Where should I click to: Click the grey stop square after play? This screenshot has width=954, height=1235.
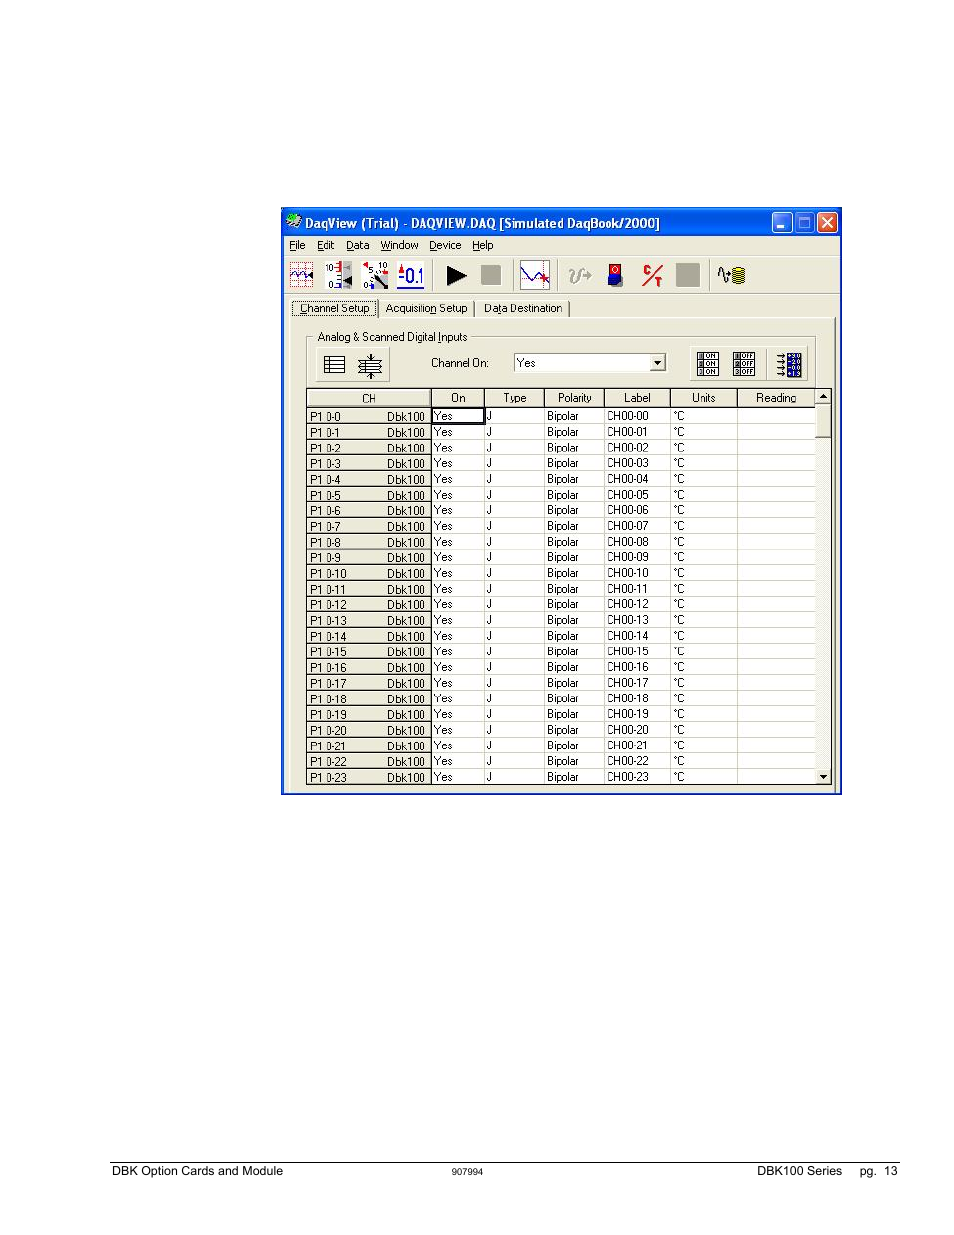[x=491, y=275]
